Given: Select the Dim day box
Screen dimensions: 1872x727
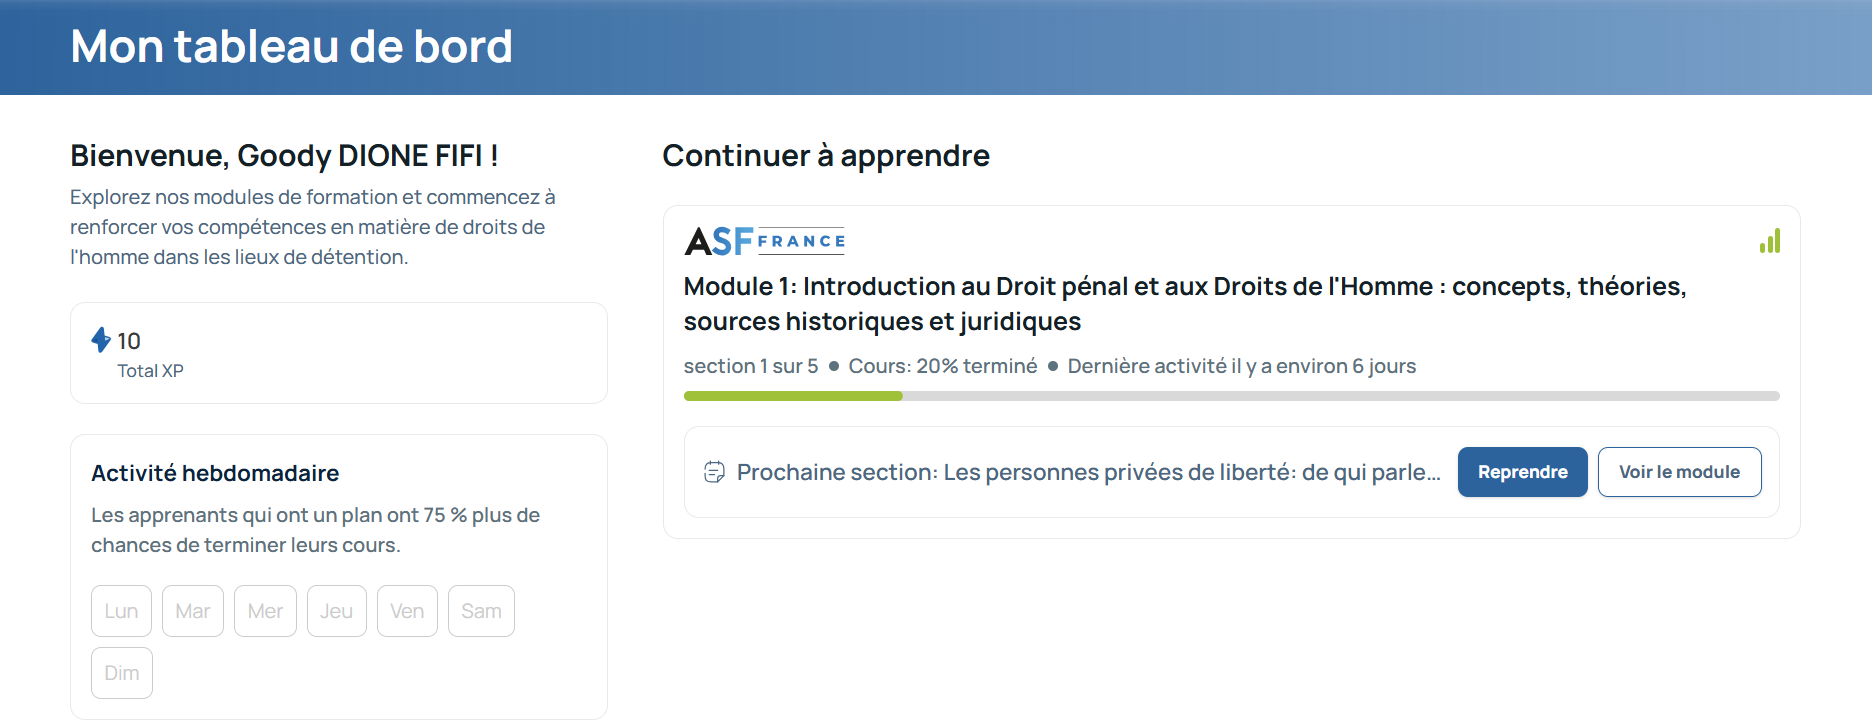Looking at the screenshot, I should pyautogui.click(x=122, y=673).
